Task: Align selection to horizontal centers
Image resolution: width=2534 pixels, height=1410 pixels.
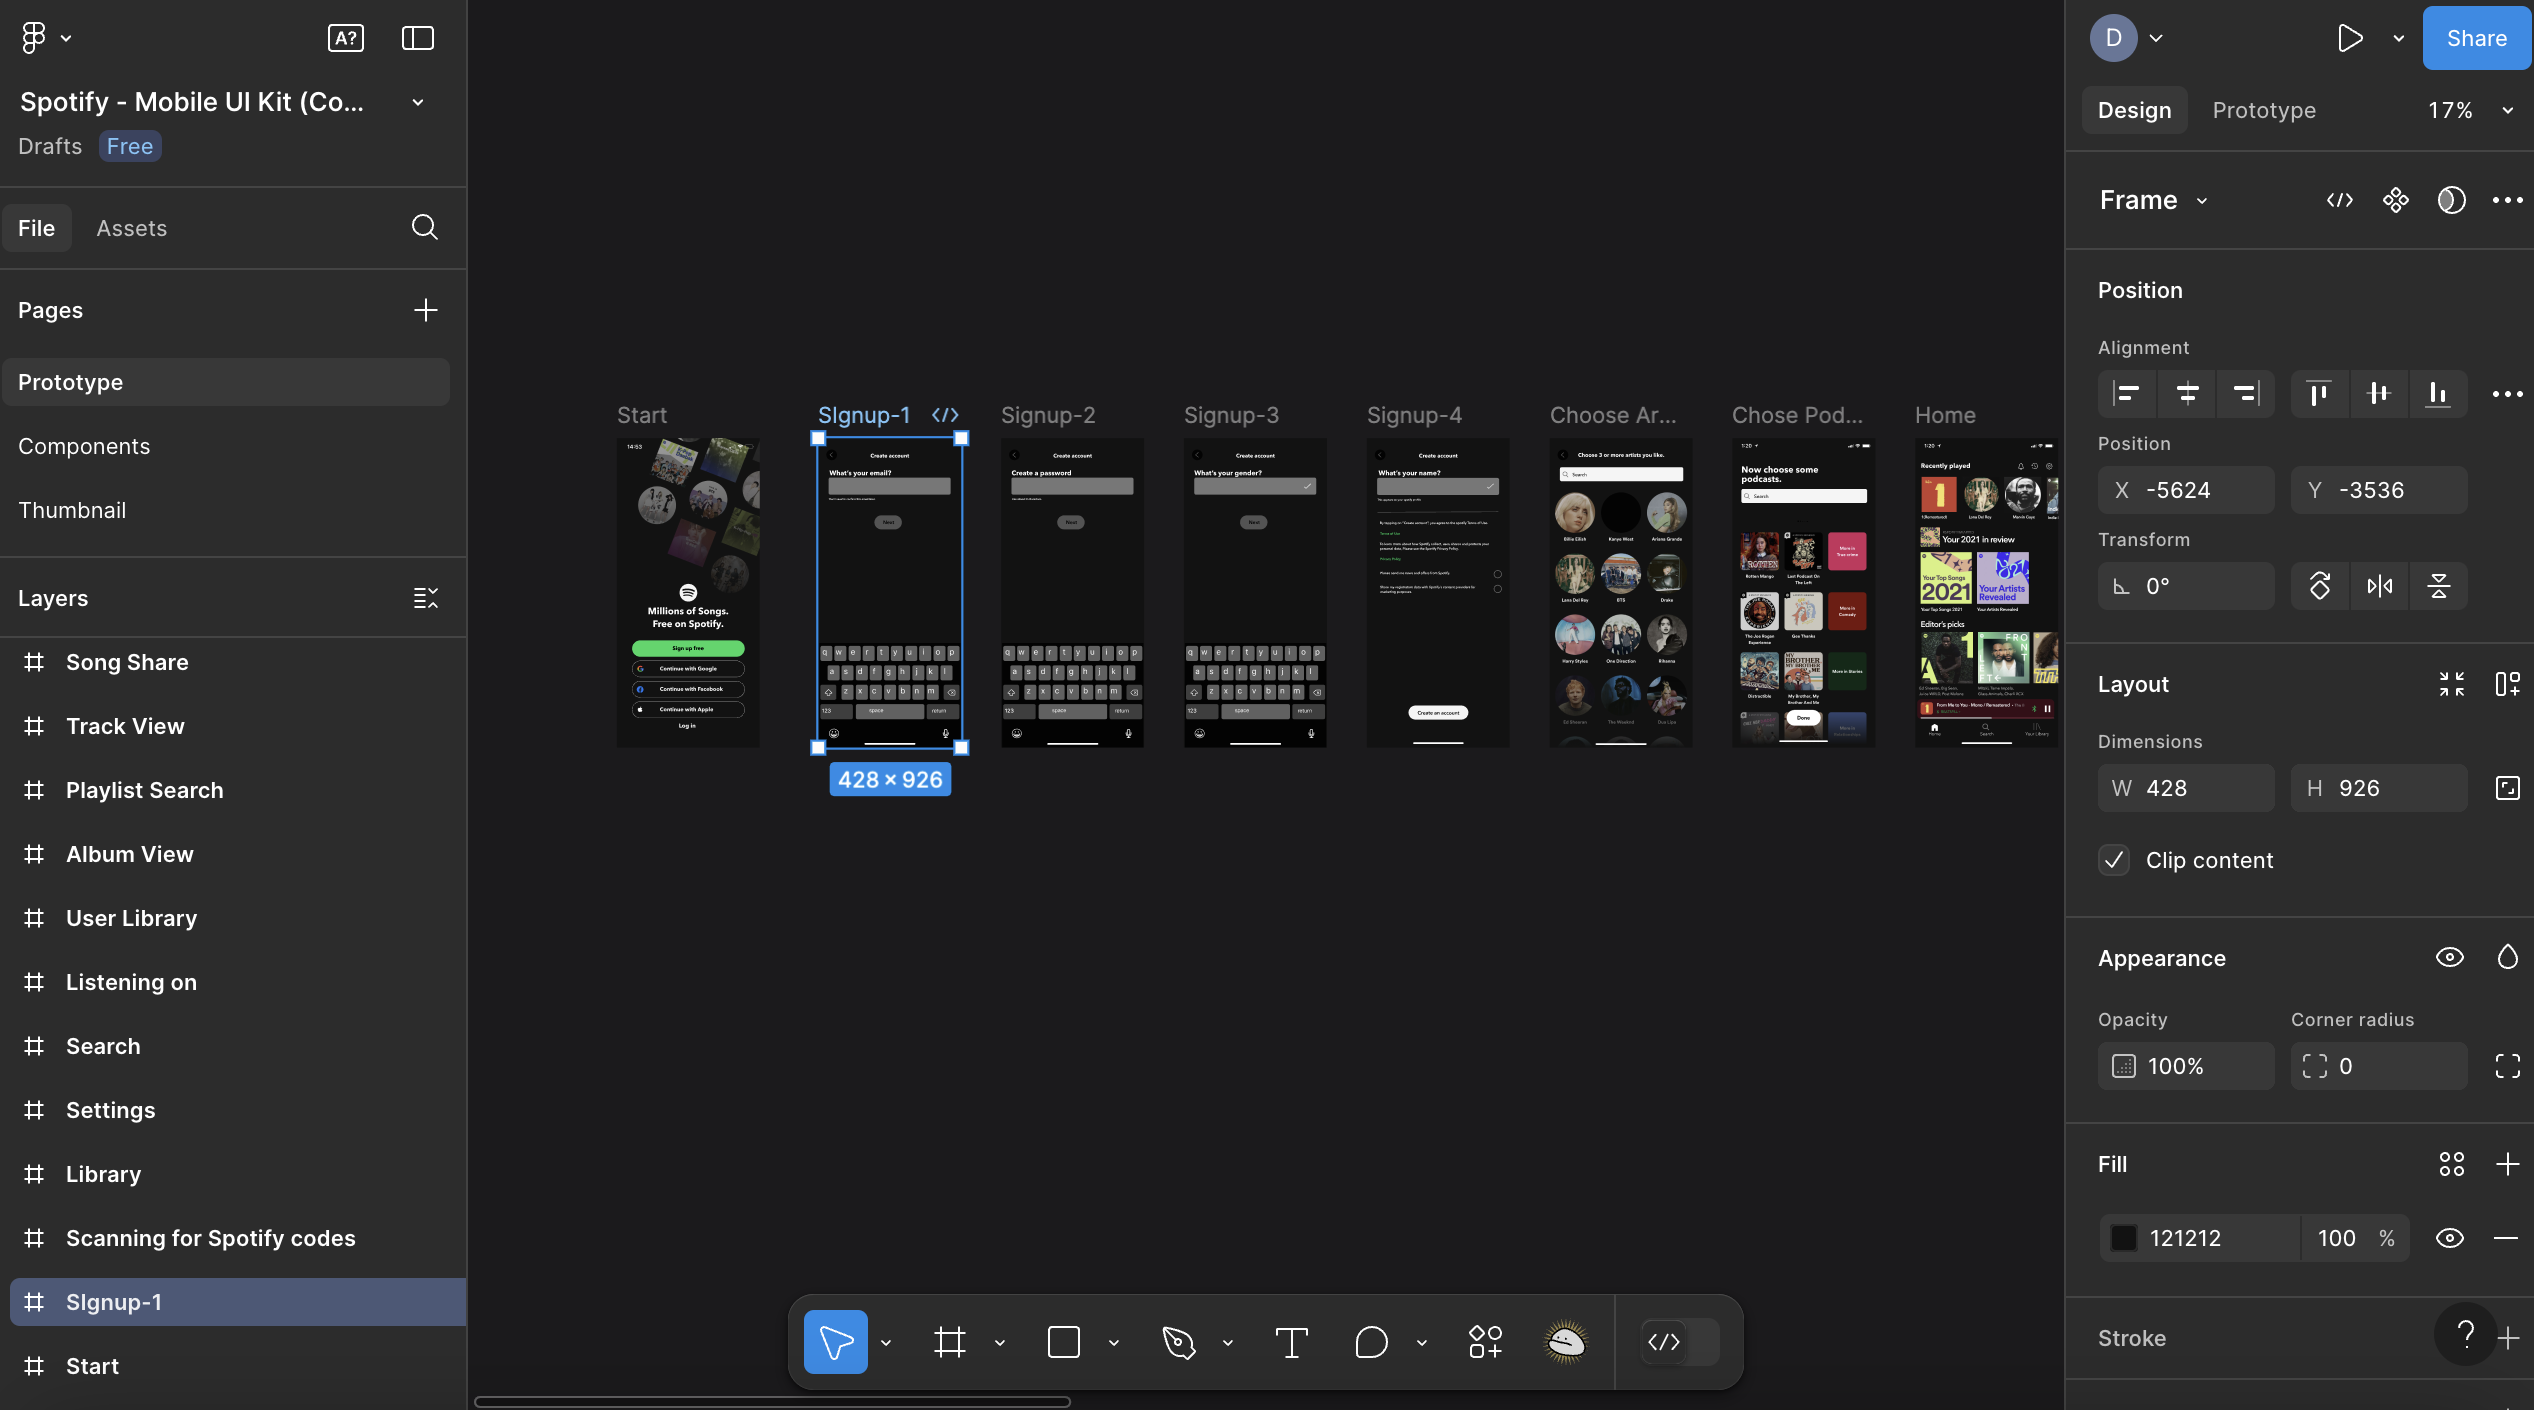Action: [2187, 393]
